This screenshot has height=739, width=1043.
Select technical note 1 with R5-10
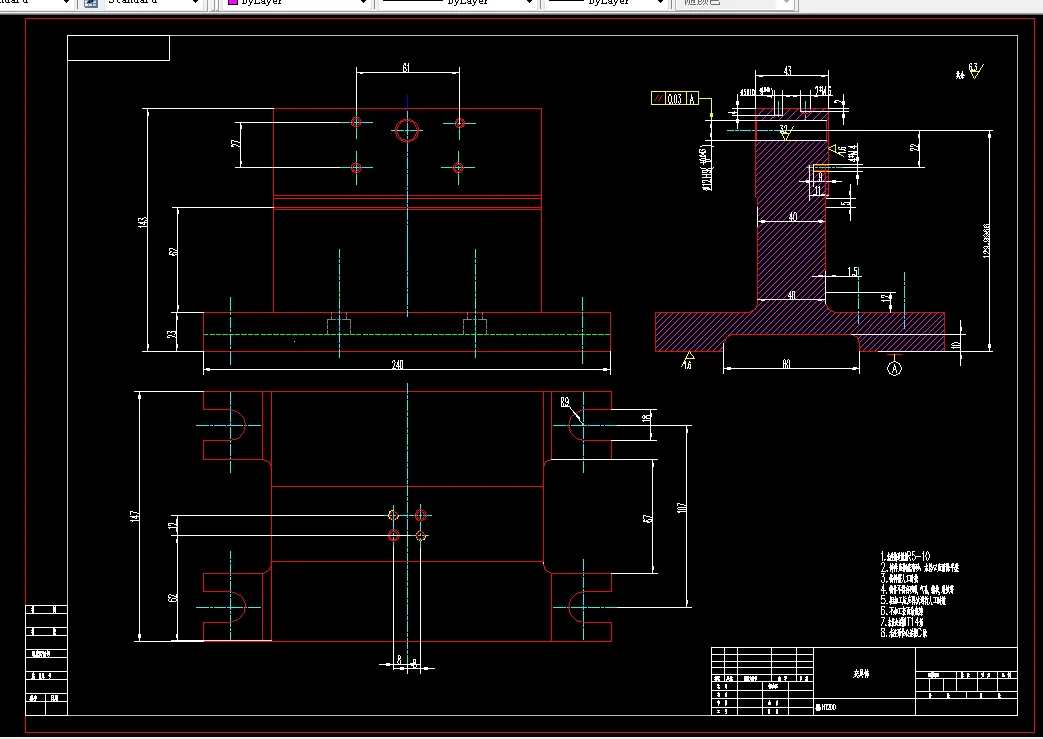point(905,556)
